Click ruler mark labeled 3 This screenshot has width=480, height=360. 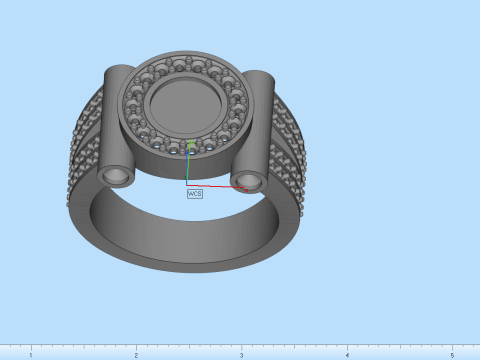coord(241,355)
